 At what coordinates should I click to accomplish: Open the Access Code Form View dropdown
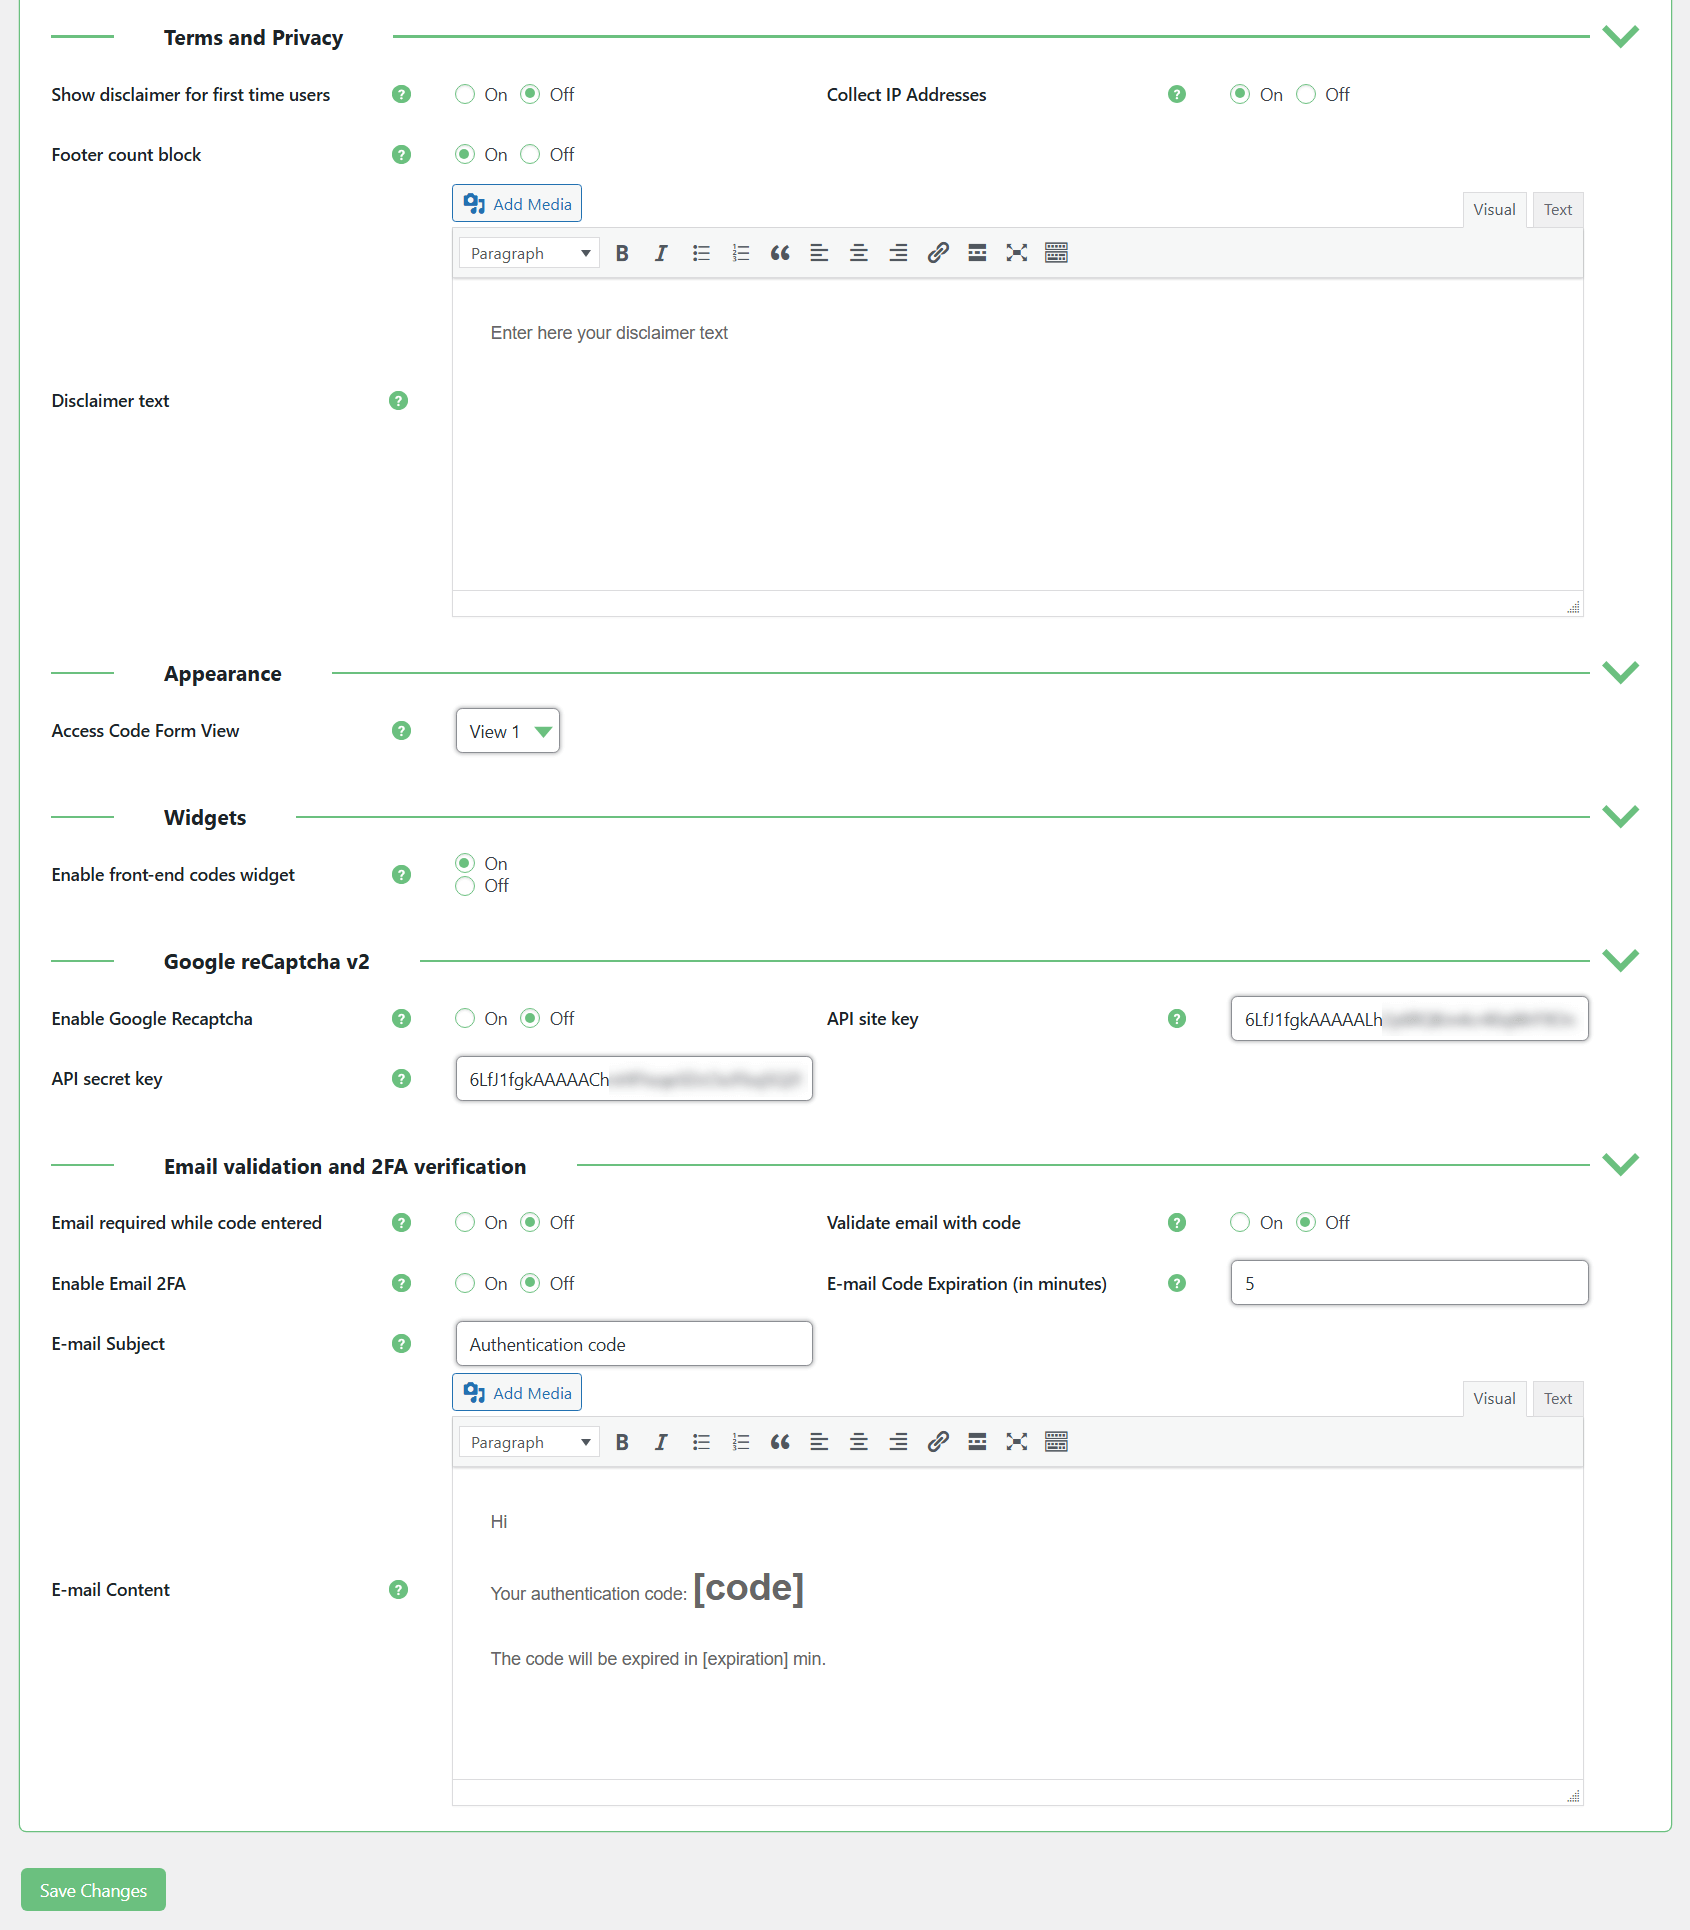[507, 732]
